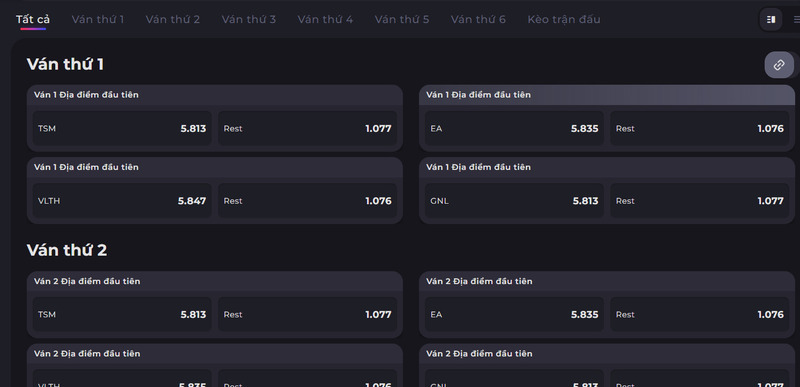Bet on TSM 5.813 in Ván 2
This screenshot has width=800, height=387.
point(122,315)
